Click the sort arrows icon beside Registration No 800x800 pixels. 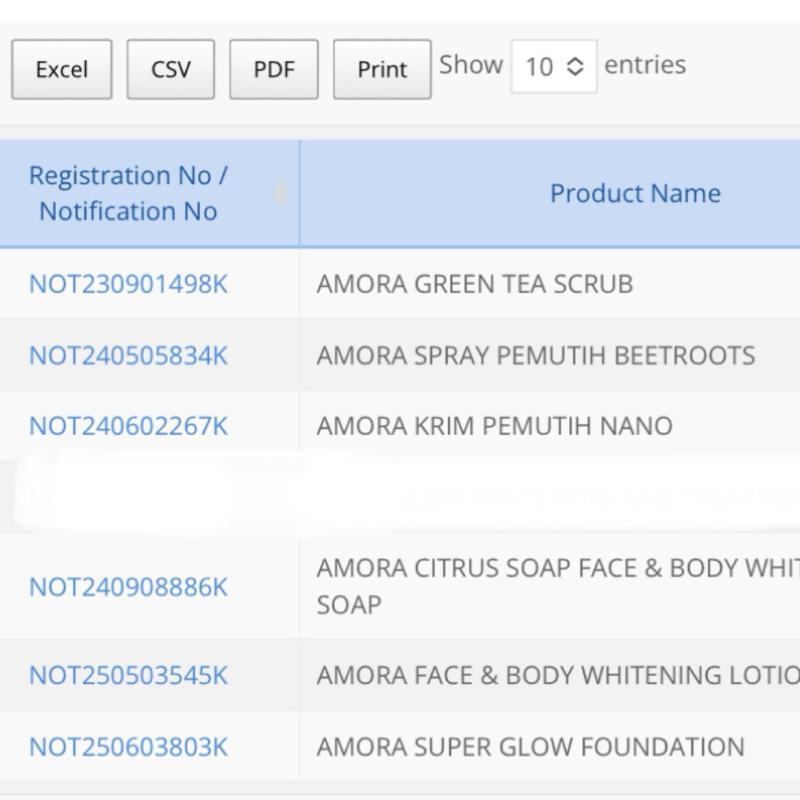click(x=281, y=193)
